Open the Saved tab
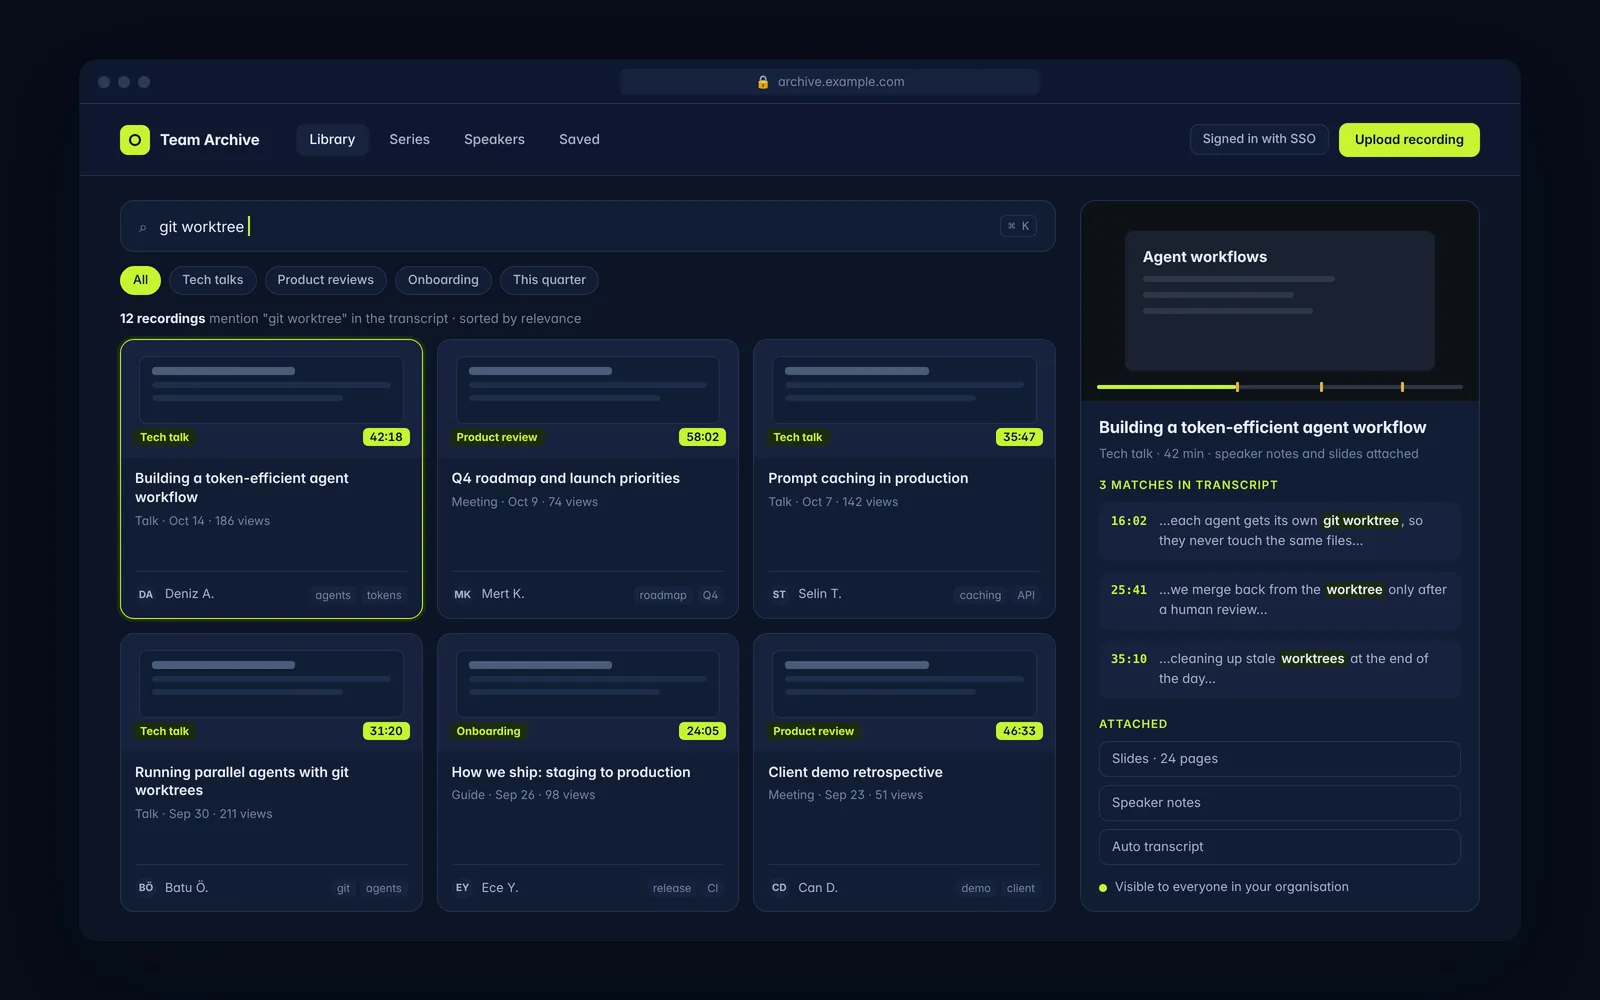This screenshot has height=1000, width=1600. pyautogui.click(x=579, y=140)
